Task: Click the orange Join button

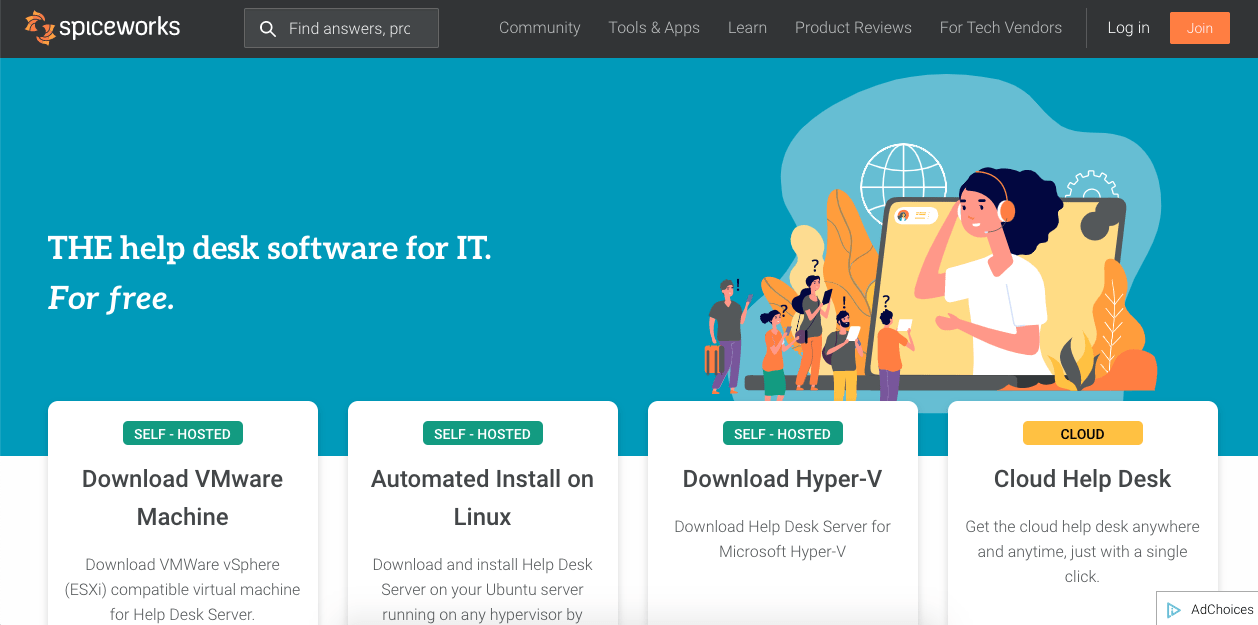Action: (x=1200, y=28)
